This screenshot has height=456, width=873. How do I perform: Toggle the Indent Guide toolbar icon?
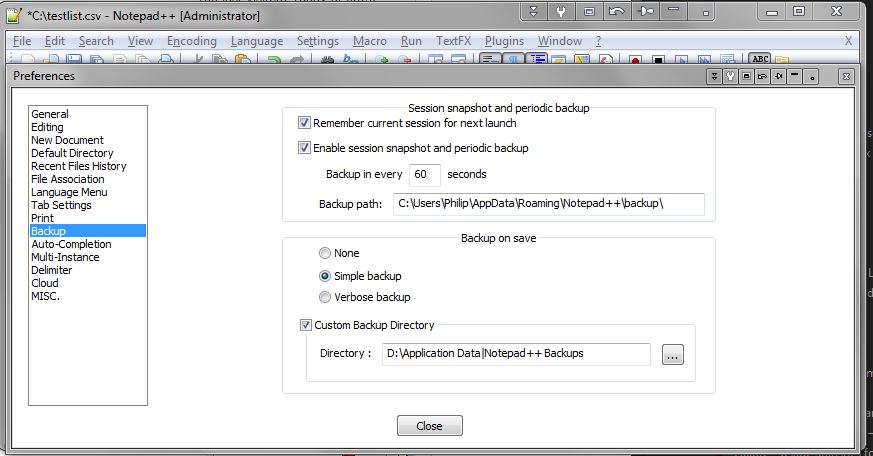[537, 58]
